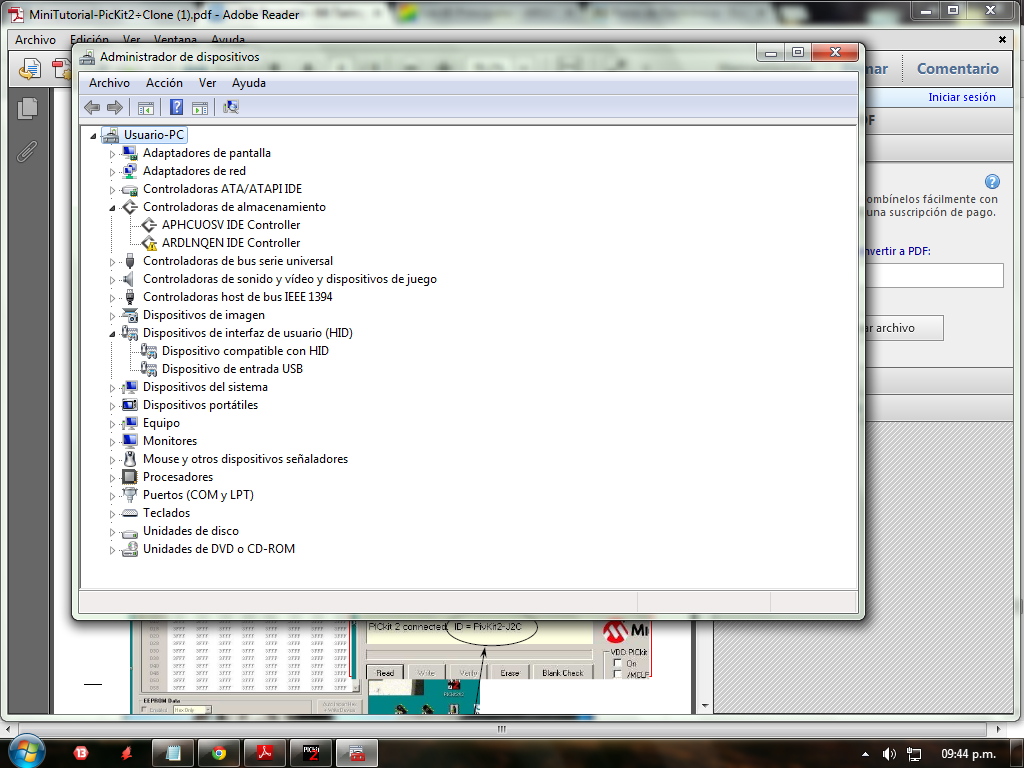Click the show/hide console tree toolbar icon
This screenshot has height=768, width=1024.
(146, 107)
